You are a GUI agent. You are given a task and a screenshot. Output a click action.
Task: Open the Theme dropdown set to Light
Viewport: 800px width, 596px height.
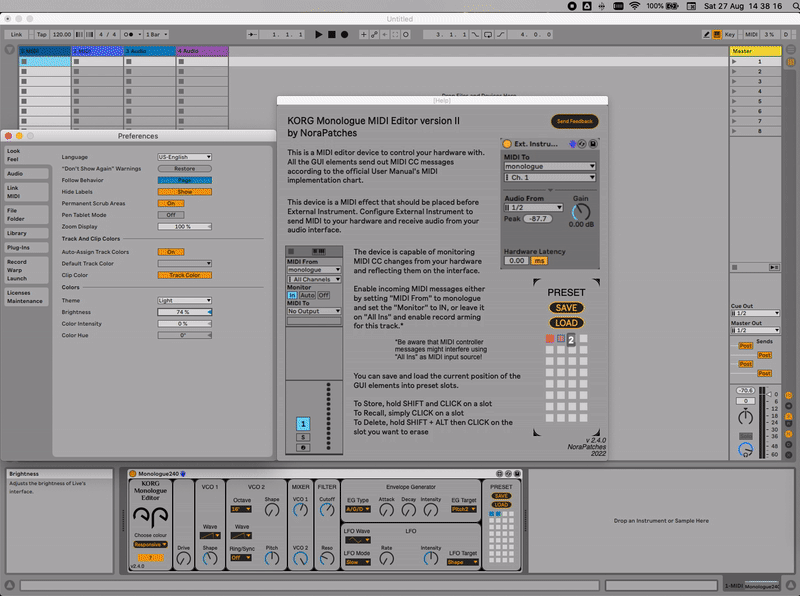[184, 300]
